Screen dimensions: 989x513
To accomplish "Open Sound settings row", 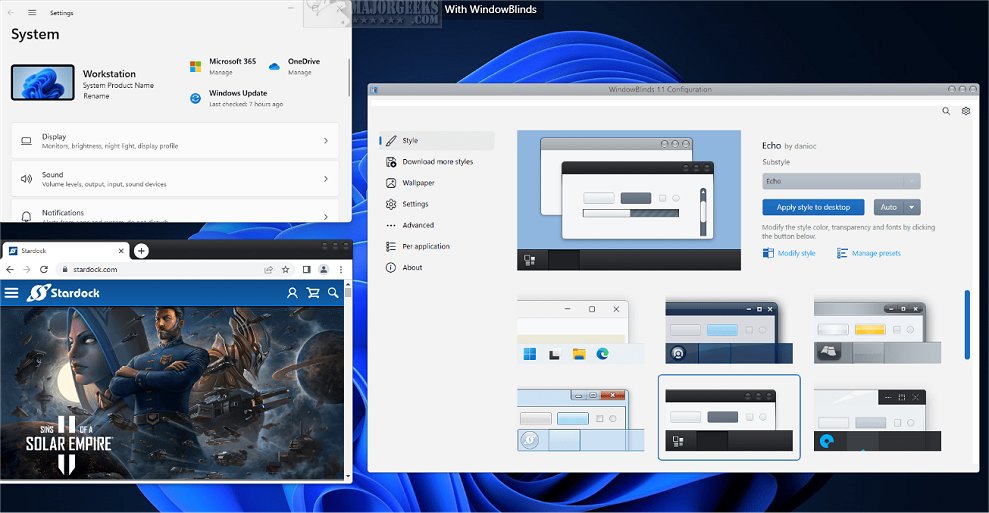I will (175, 179).
